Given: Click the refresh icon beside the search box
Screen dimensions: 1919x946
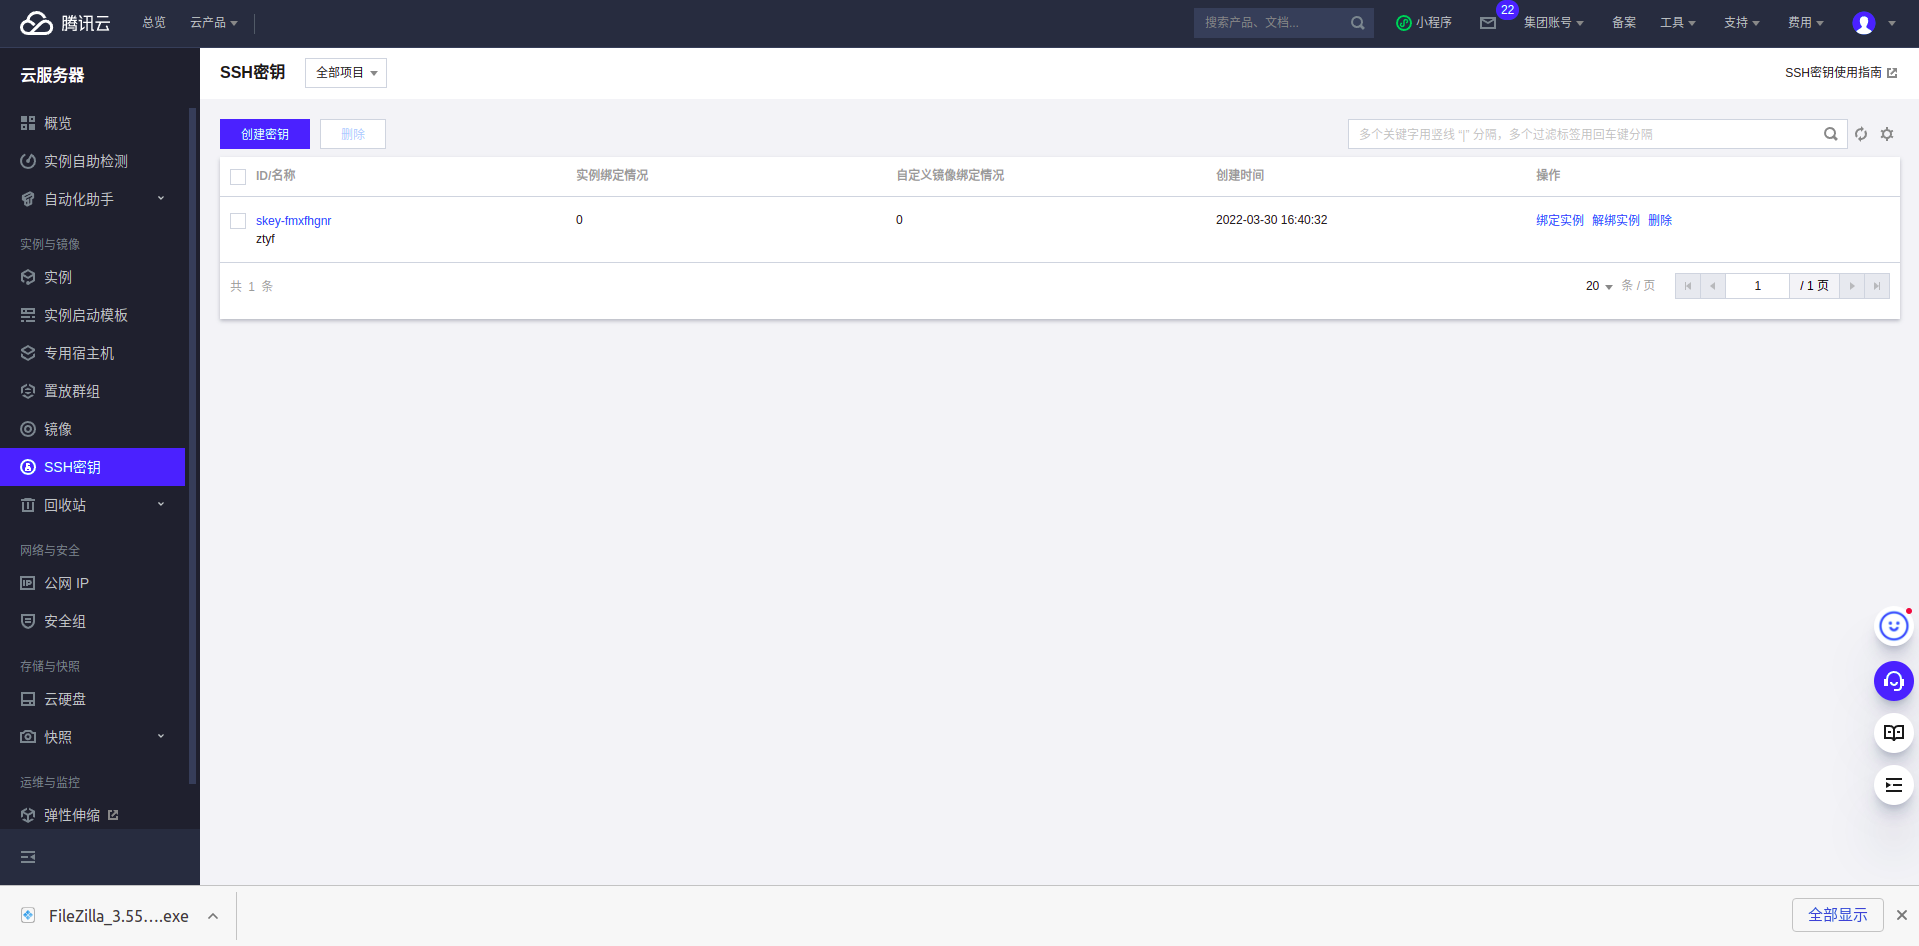Looking at the screenshot, I should (x=1861, y=134).
